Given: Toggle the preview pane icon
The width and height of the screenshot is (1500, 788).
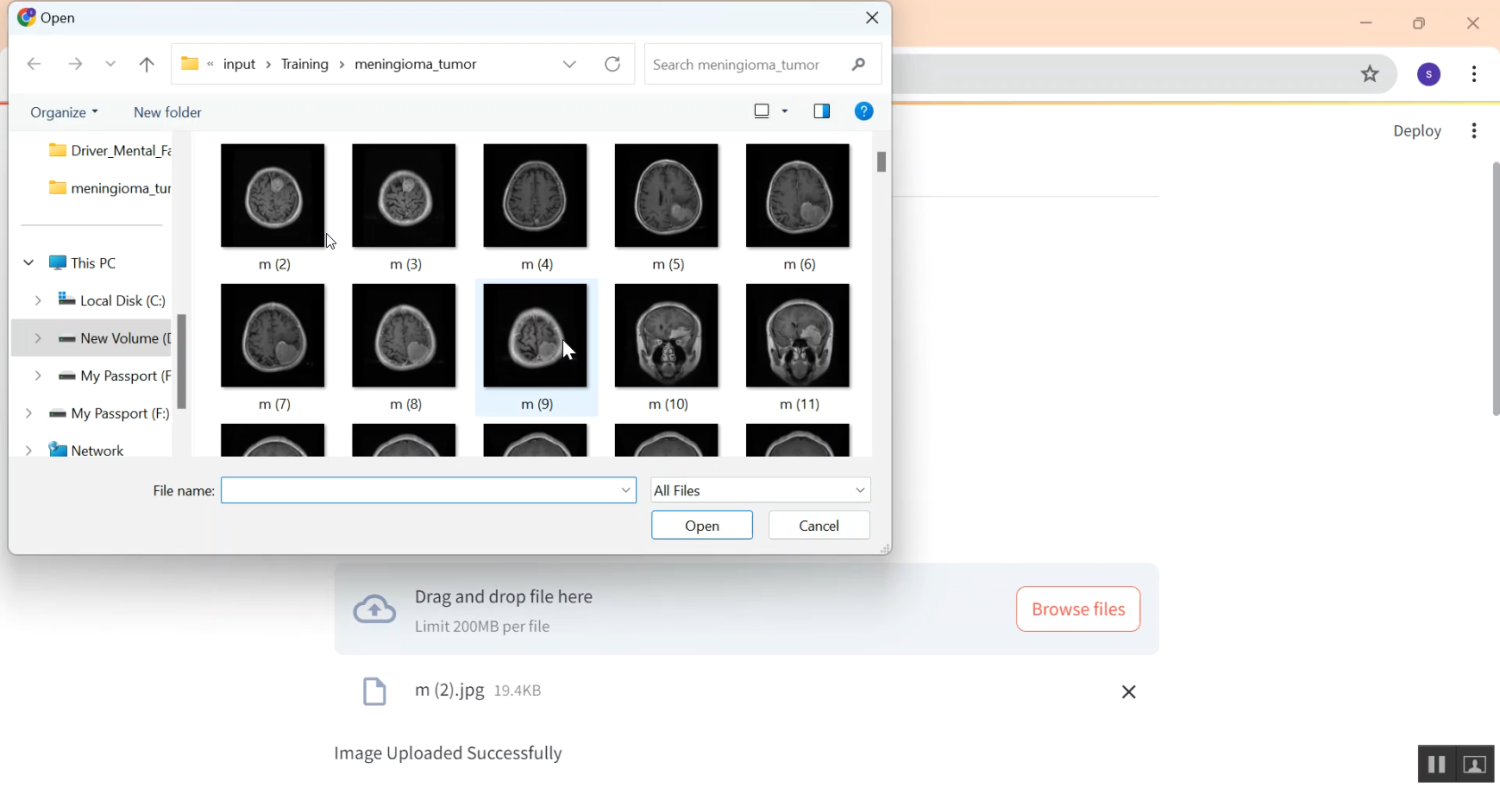Looking at the screenshot, I should tap(821, 112).
